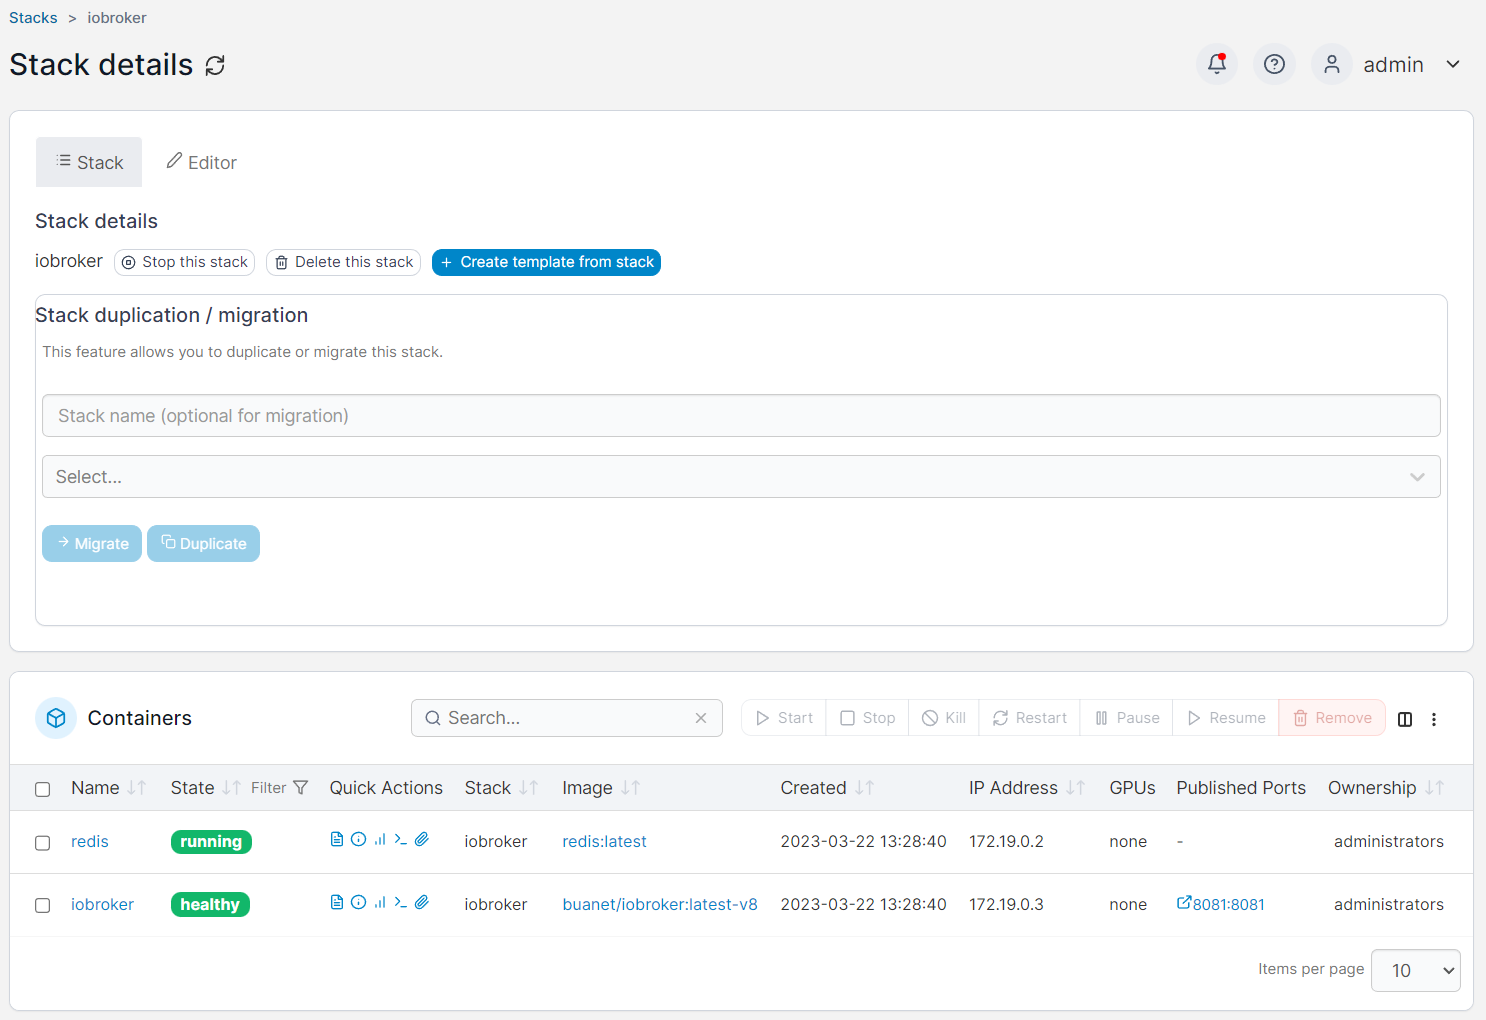Open exec console icon for iobroker container
Viewport: 1486px width, 1020px height.
tap(401, 902)
